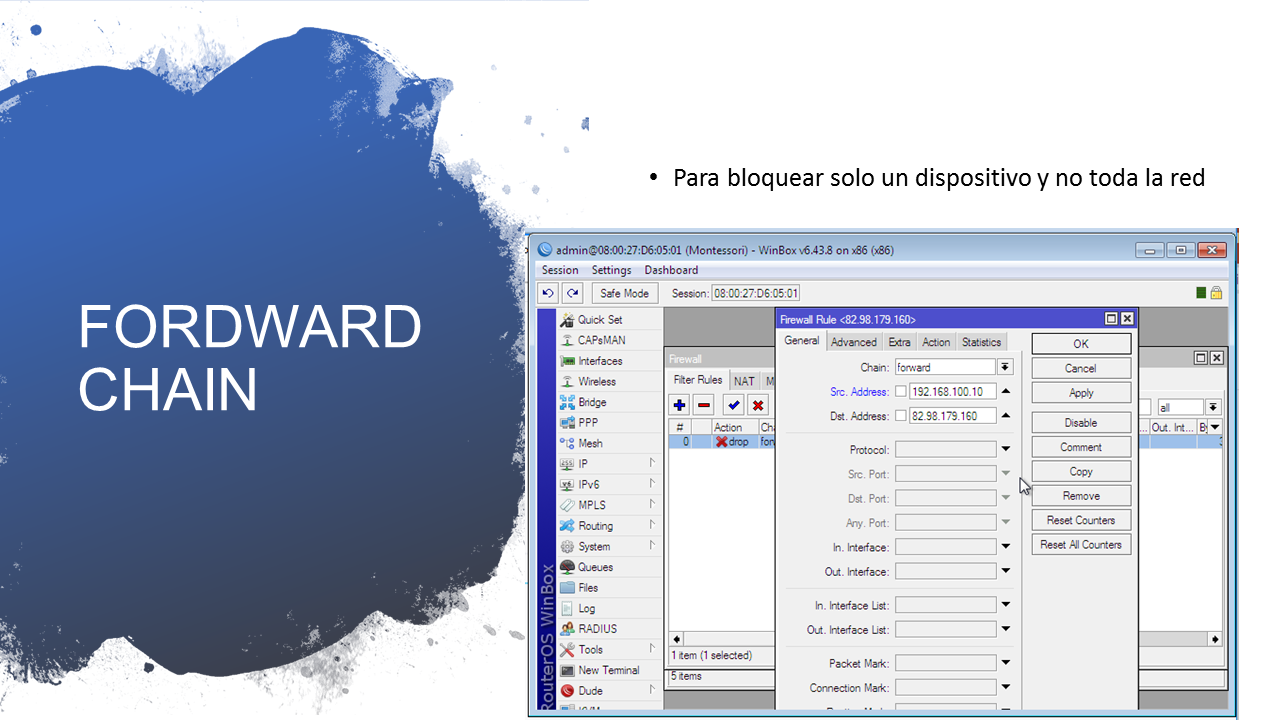The image size is (1280, 720).
Task: Toggle the Safe Mode button
Action: pyautogui.click(x=624, y=293)
